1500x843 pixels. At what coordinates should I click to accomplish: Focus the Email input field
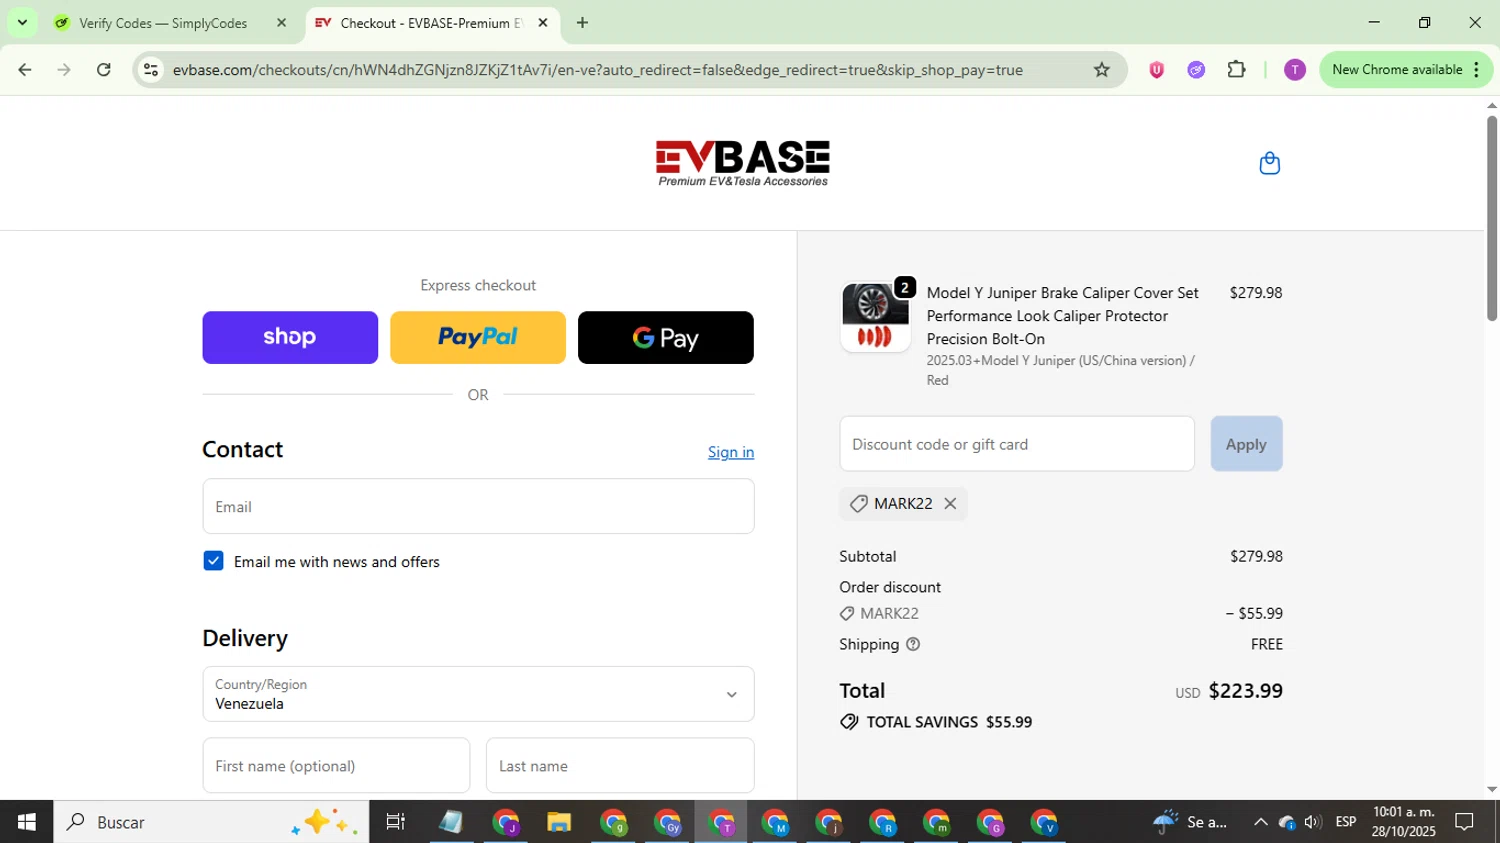click(478, 506)
